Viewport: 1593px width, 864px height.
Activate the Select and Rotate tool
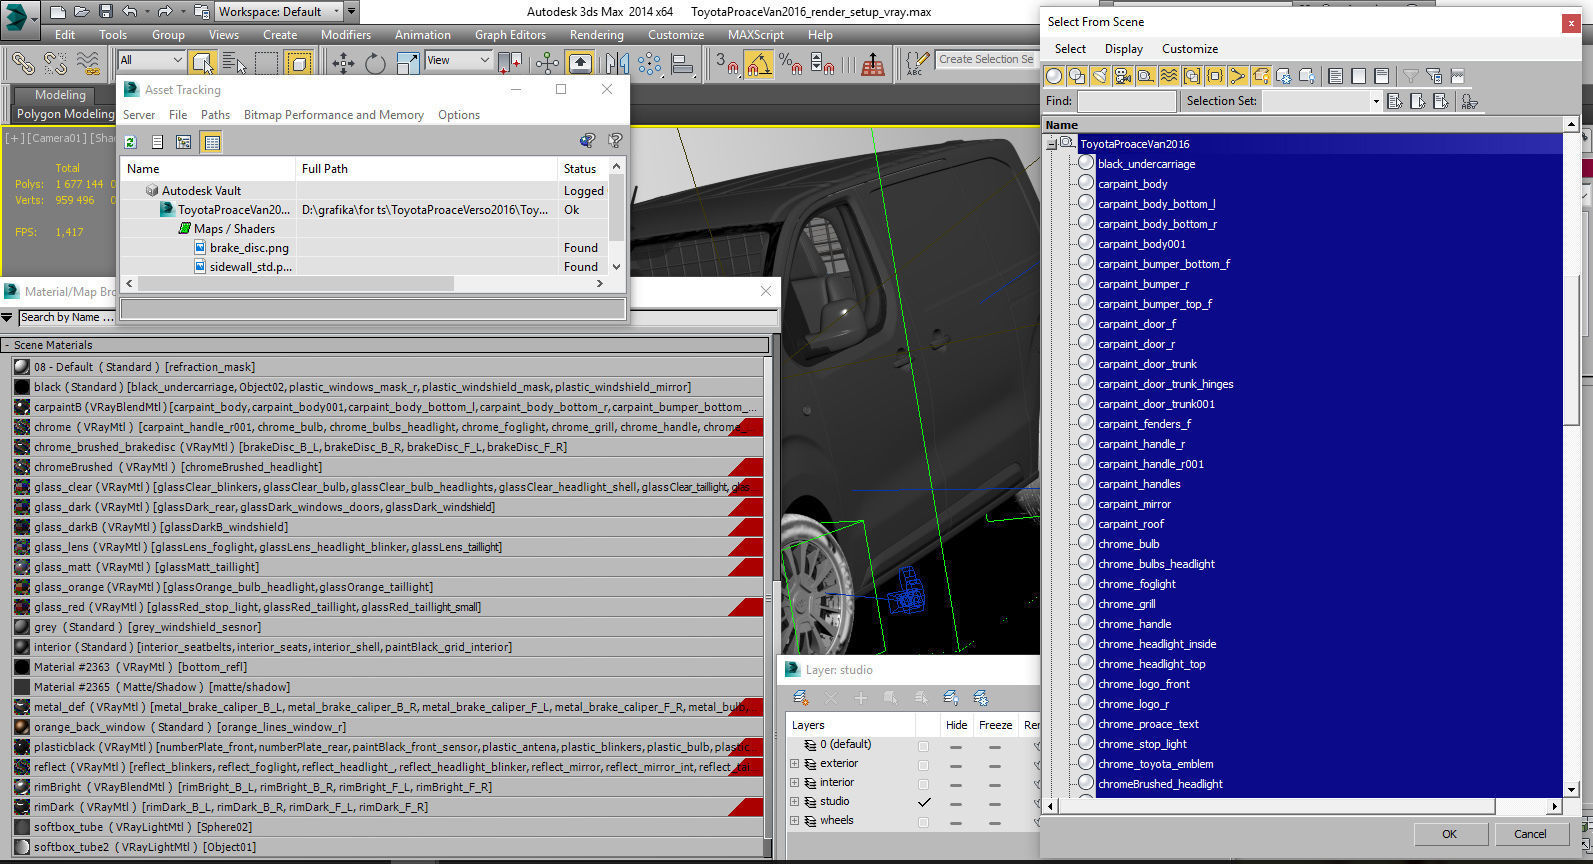coord(375,63)
